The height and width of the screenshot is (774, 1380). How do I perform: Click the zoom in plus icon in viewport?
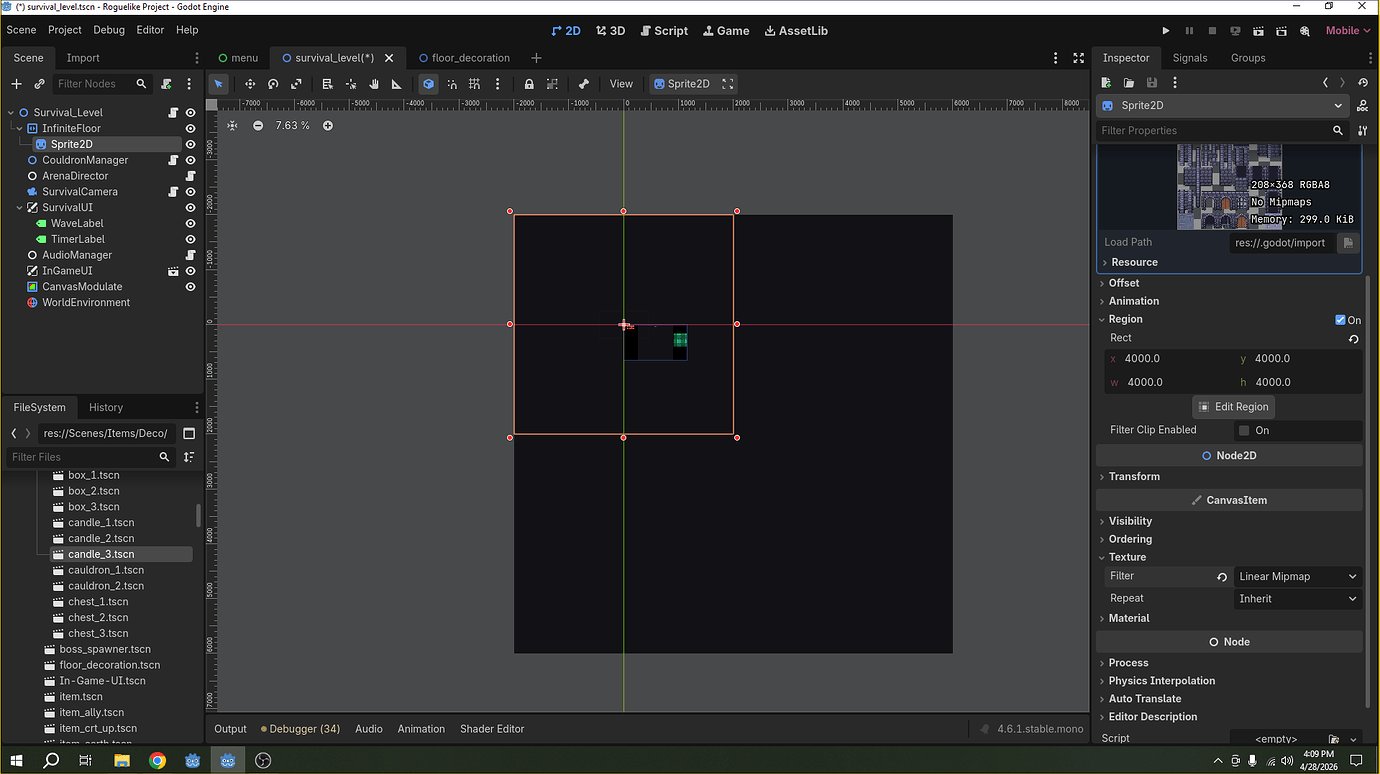pos(327,125)
